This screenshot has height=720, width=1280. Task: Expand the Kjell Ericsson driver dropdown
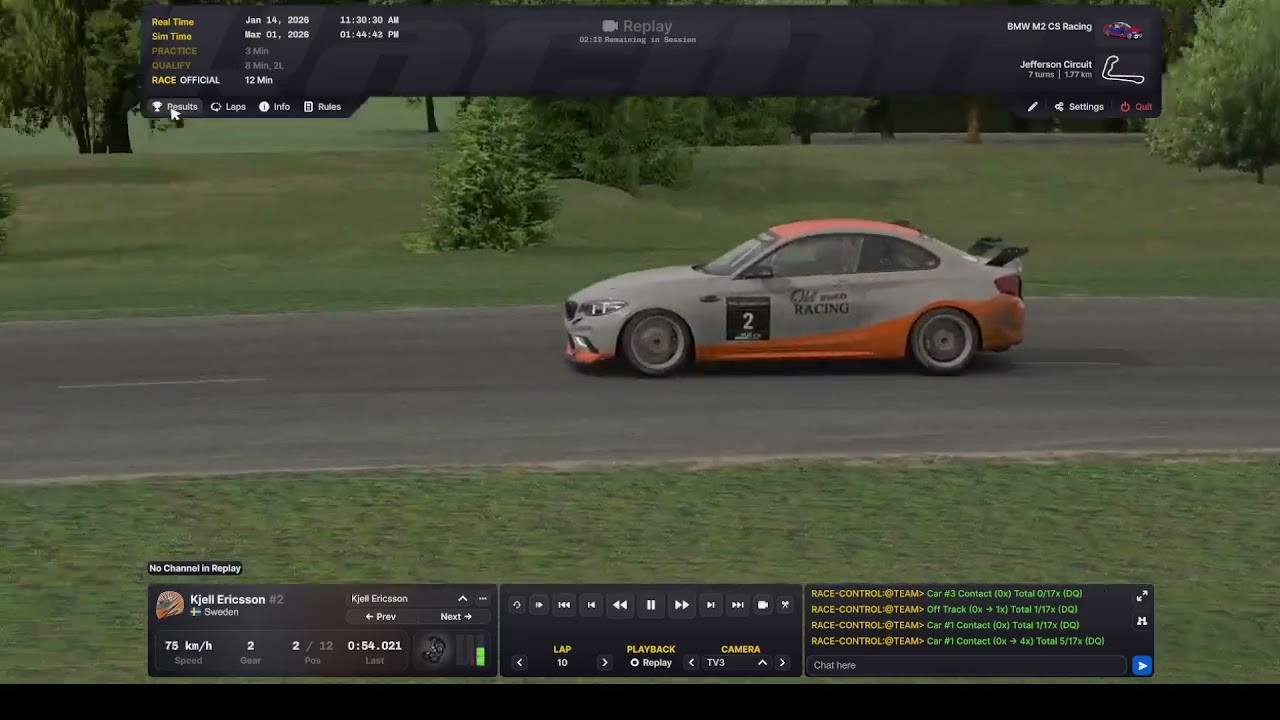(462, 599)
